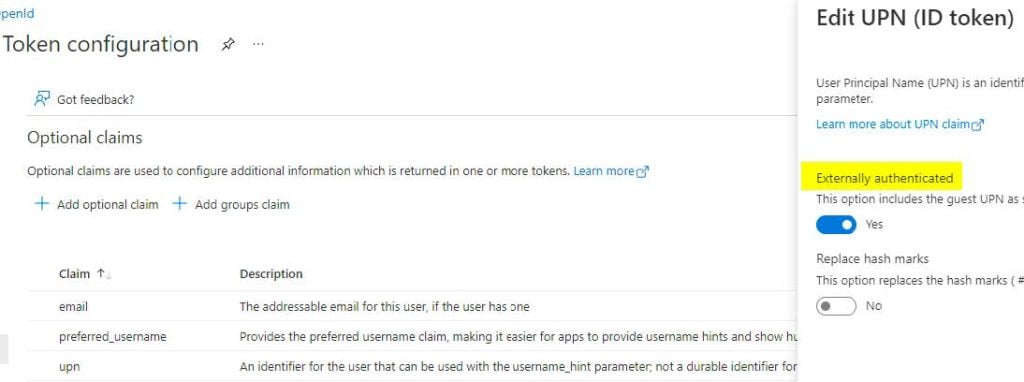This screenshot has height=382, width=1024.
Task: Click Add optional claim button
Action: tap(96, 204)
